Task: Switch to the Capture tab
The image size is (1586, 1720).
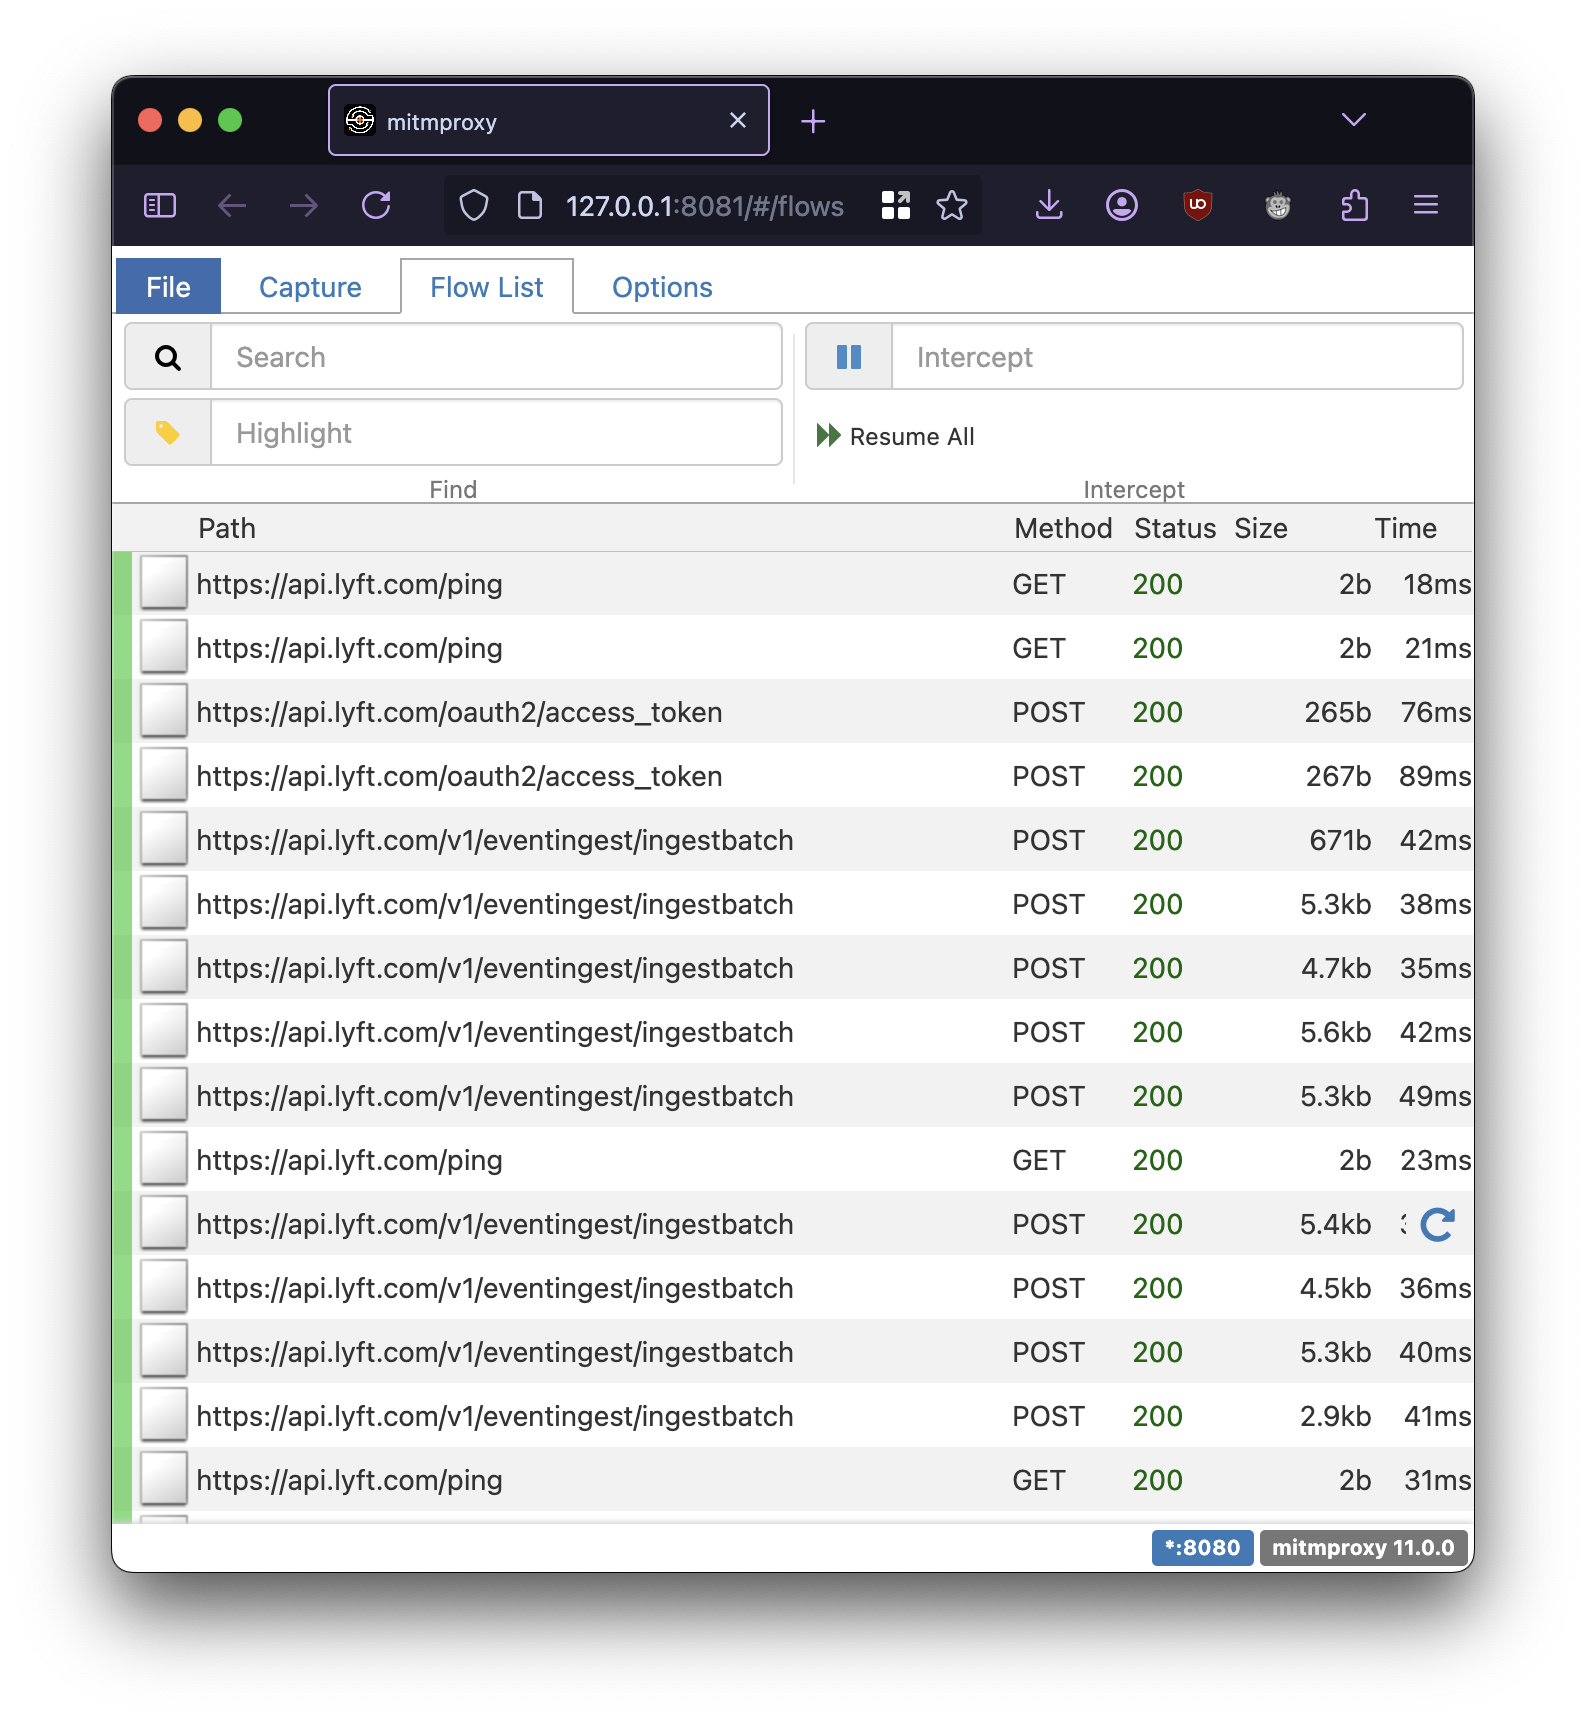Action: pos(310,287)
